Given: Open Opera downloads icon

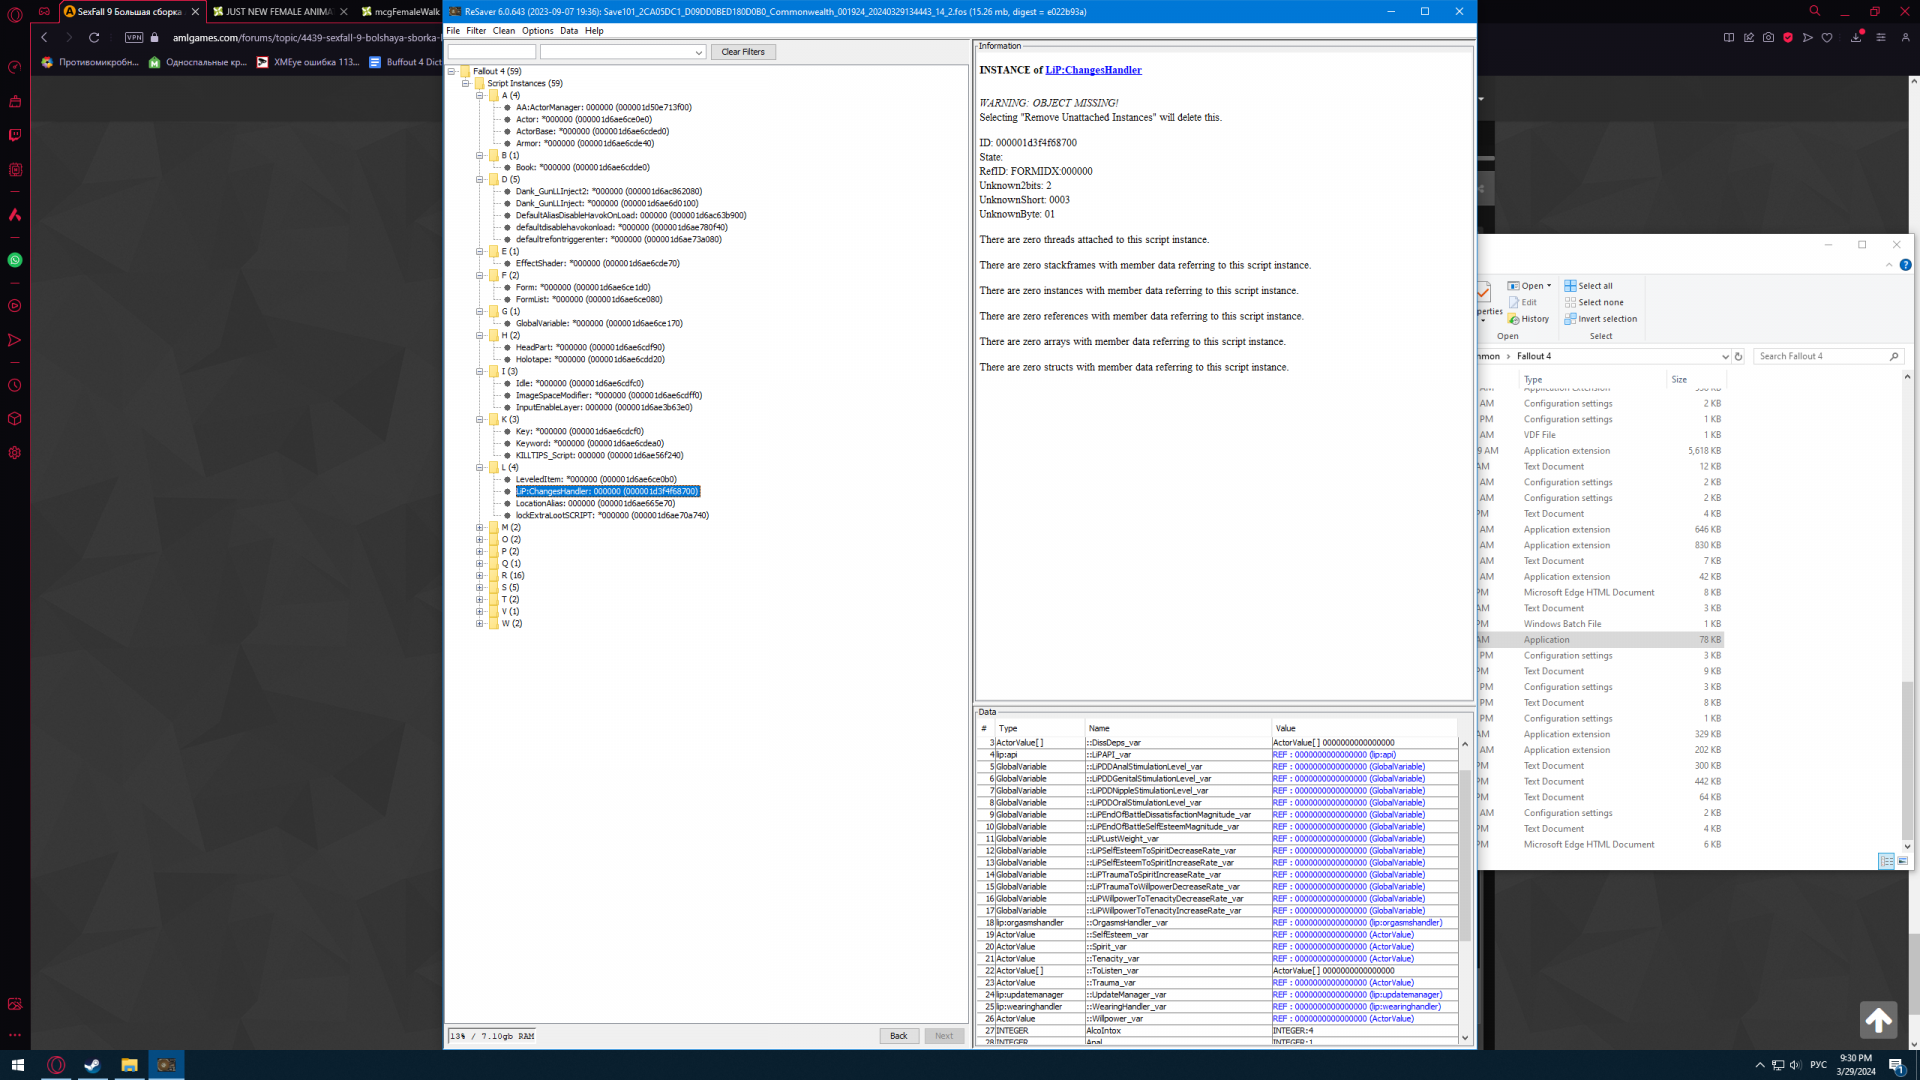Looking at the screenshot, I should [x=1855, y=38].
